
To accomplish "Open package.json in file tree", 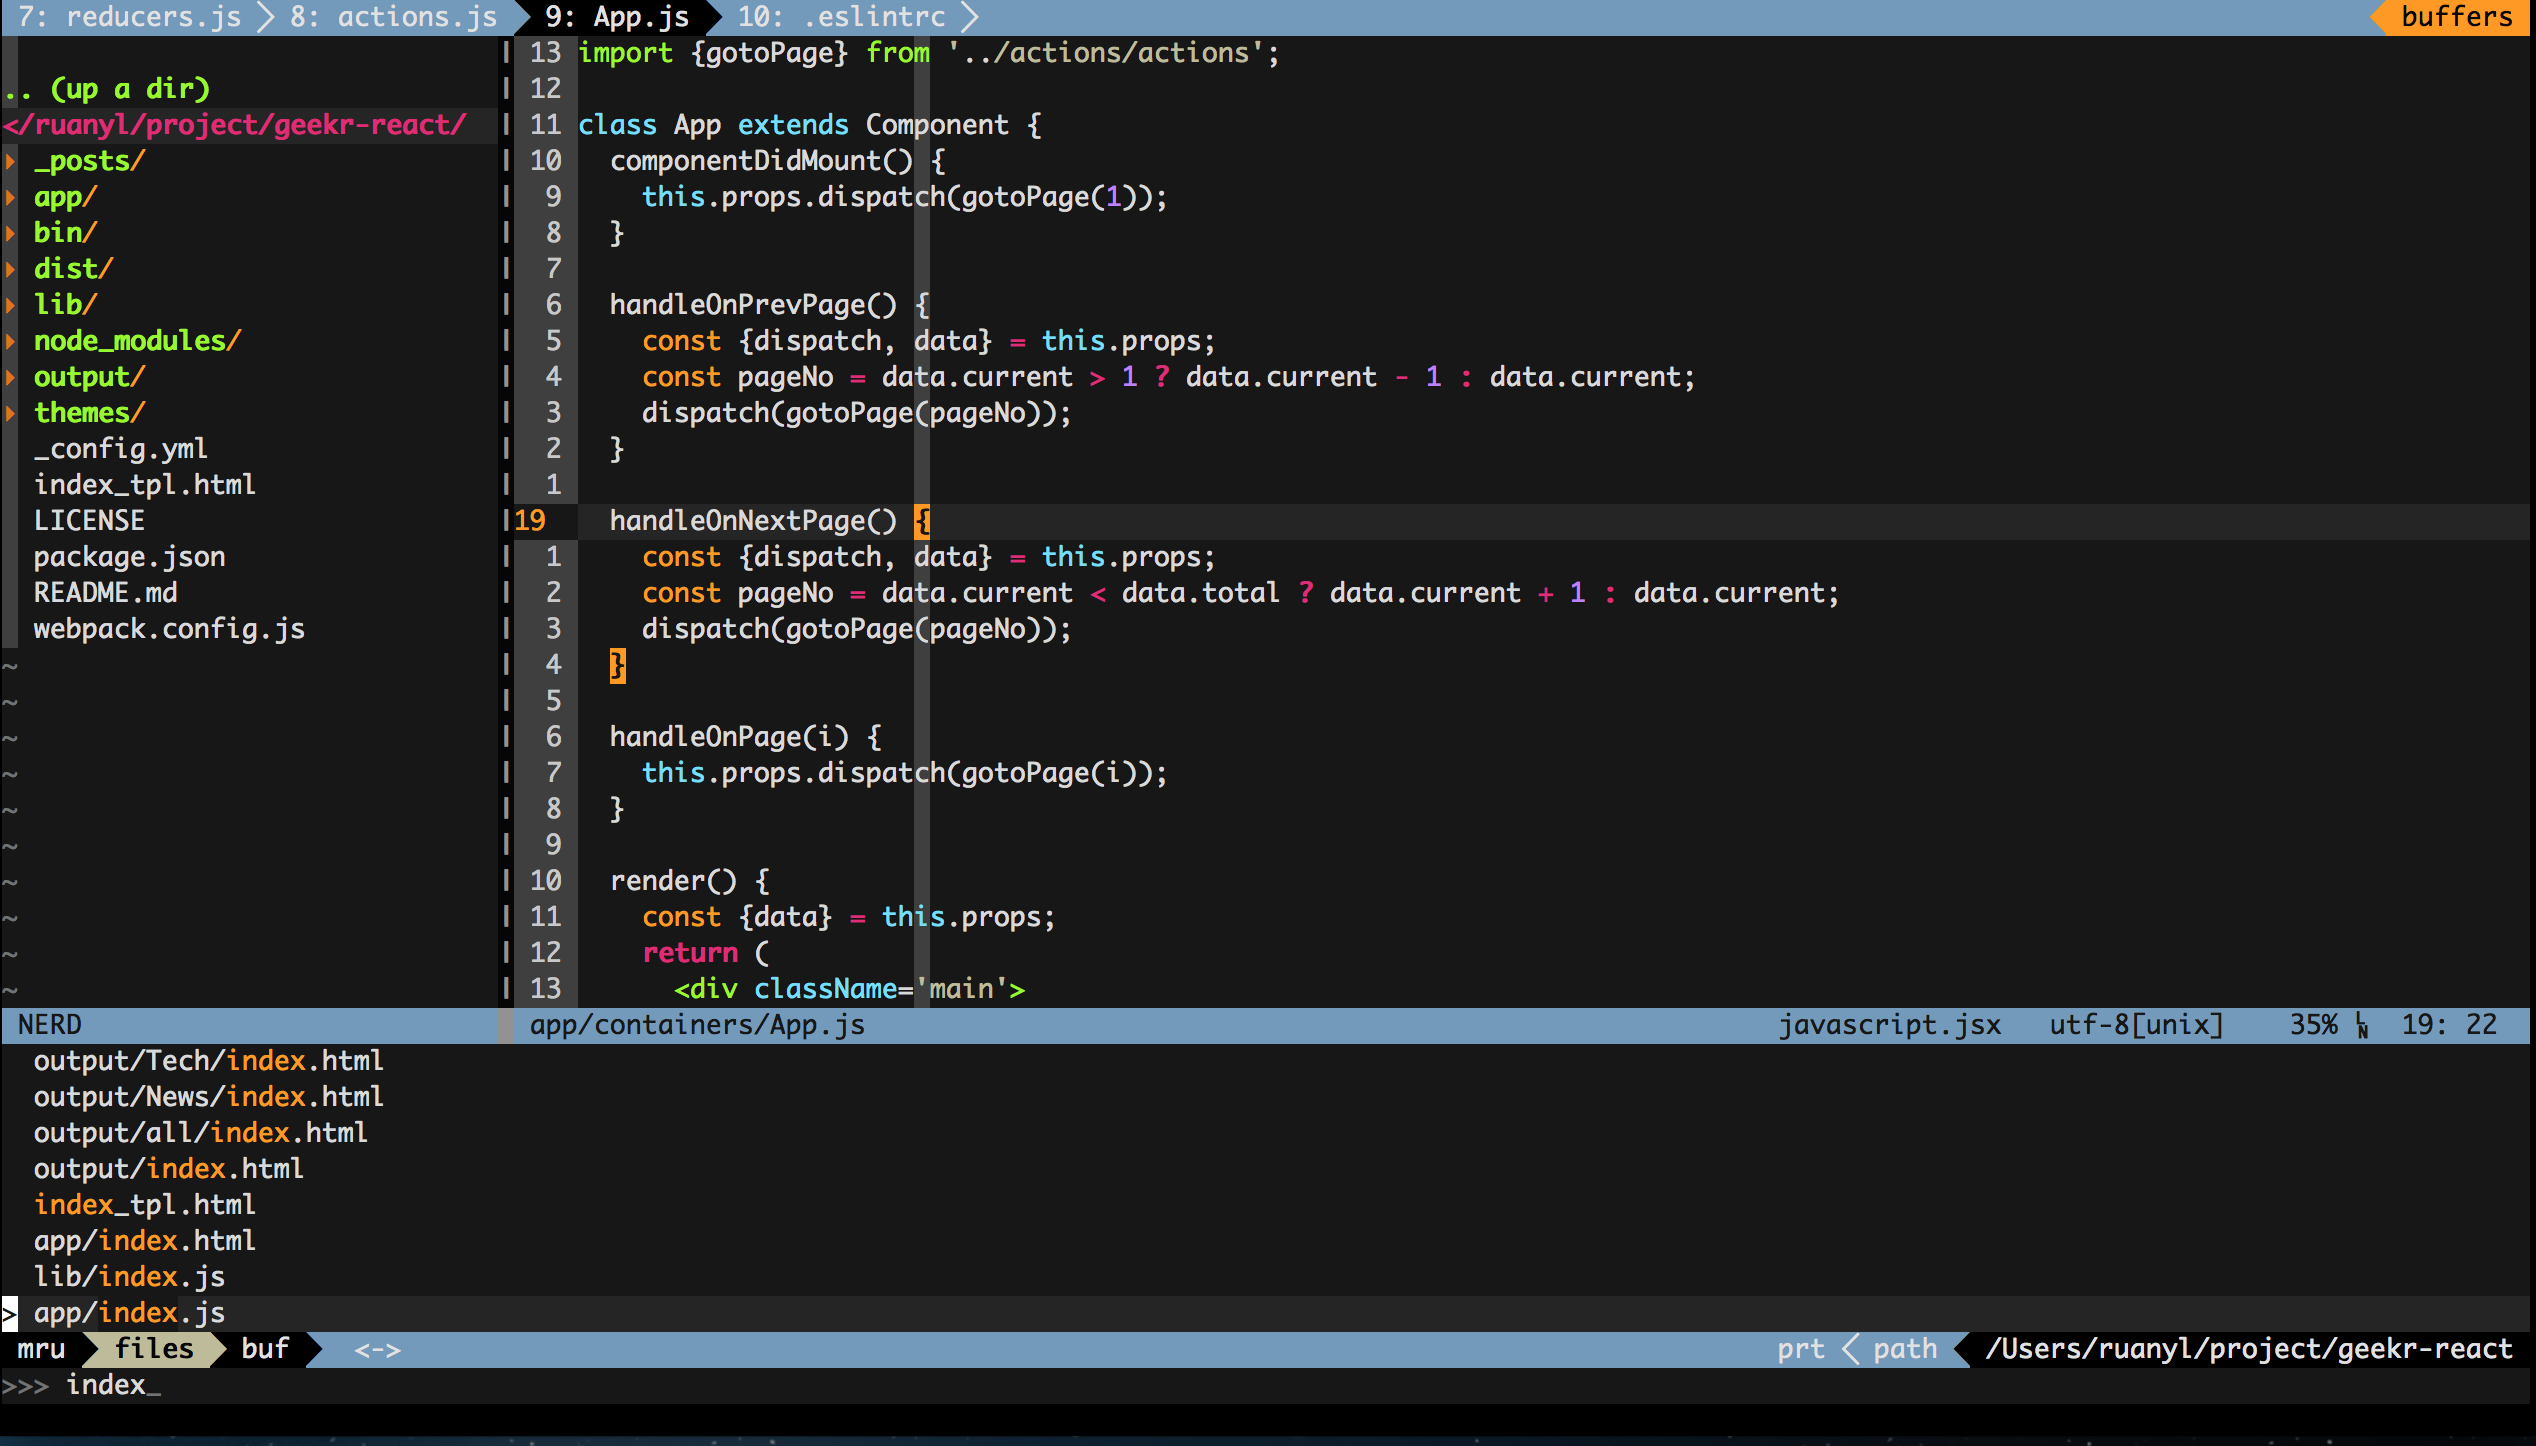I will pyautogui.click(x=129, y=557).
